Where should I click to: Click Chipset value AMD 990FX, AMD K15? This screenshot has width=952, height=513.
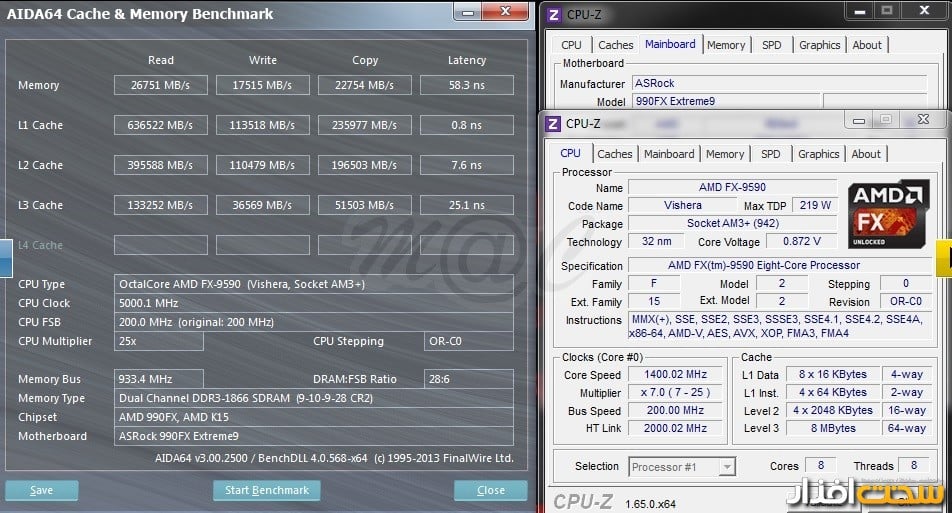pos(314,417)
